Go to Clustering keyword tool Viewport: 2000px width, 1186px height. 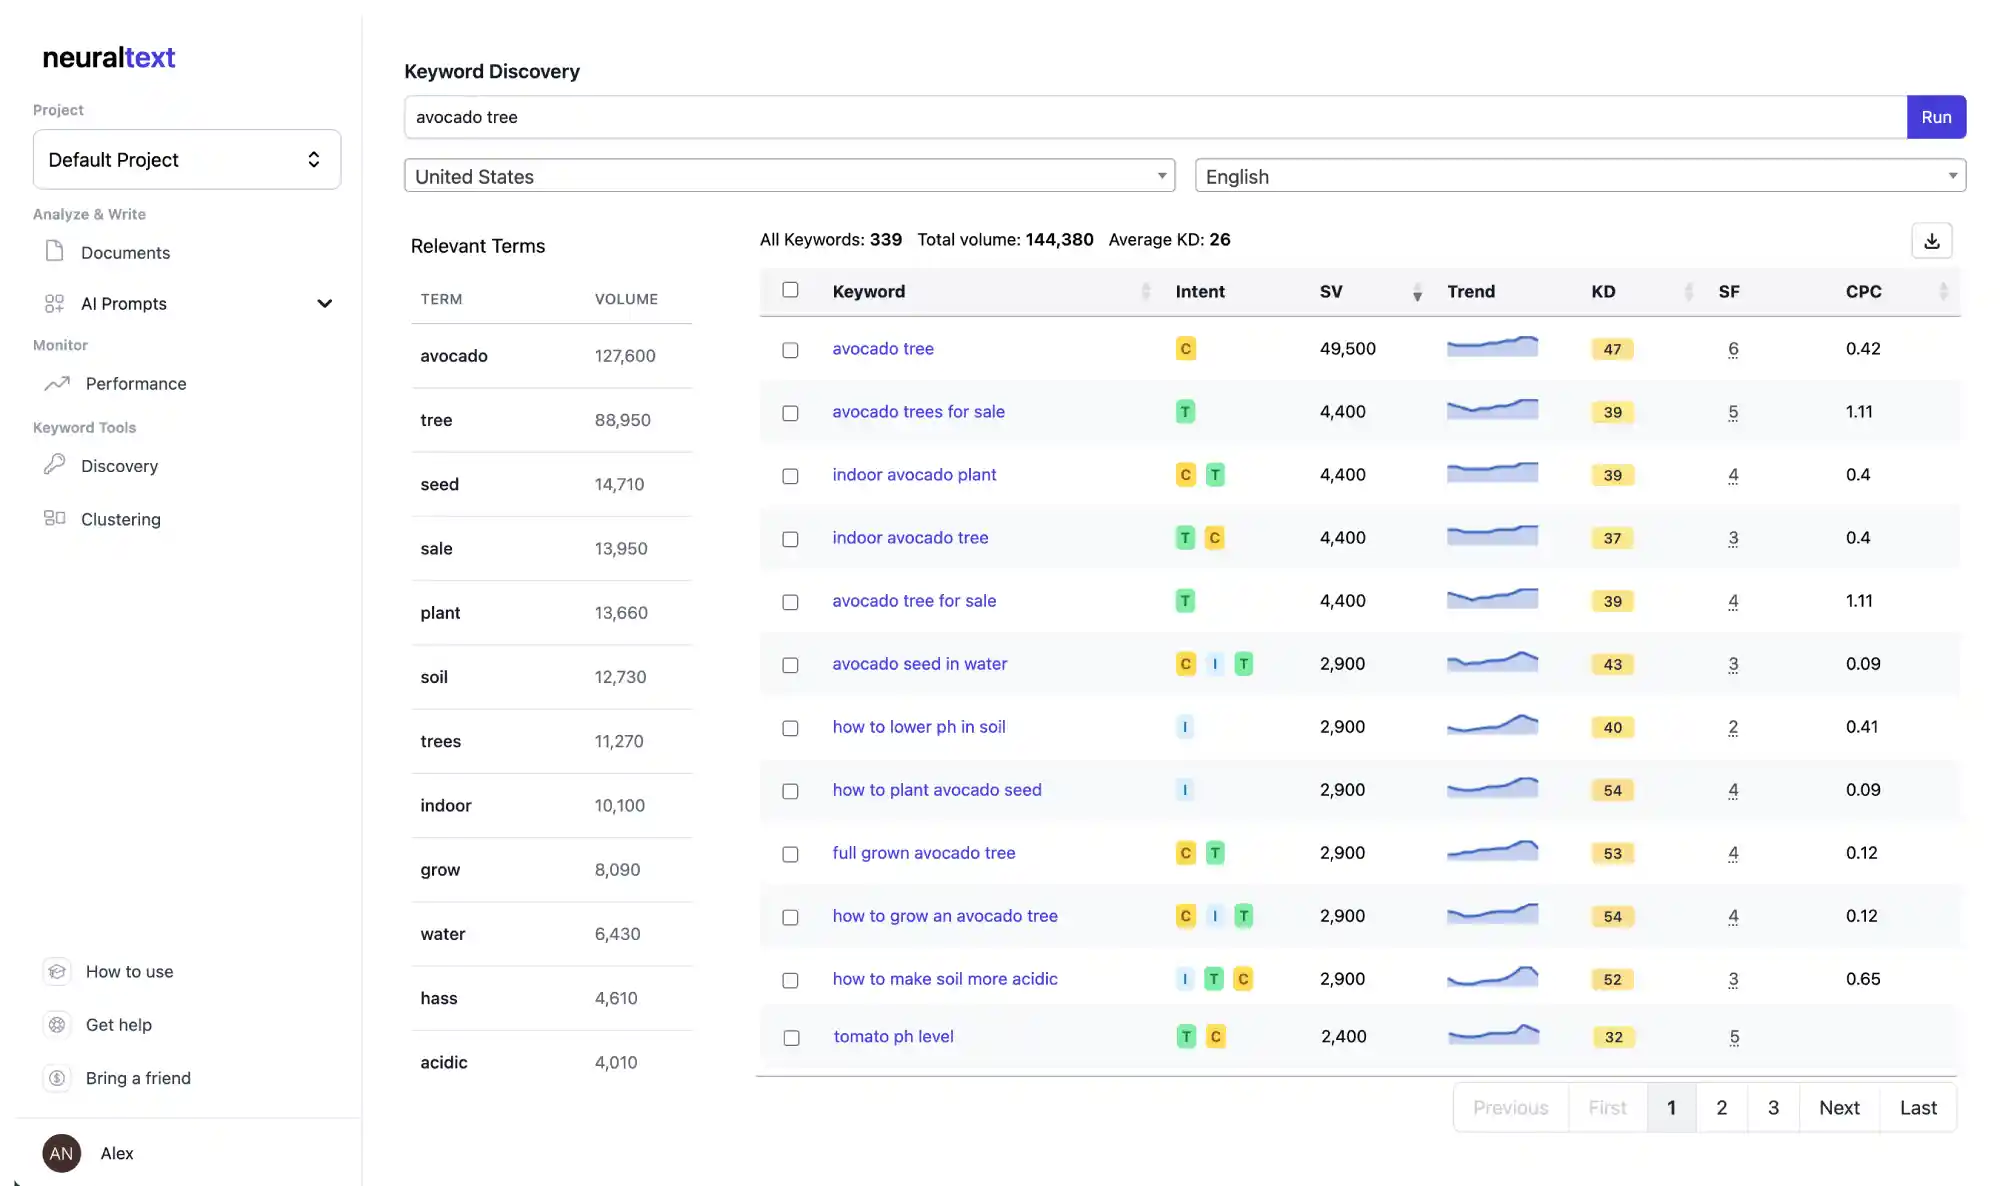click(x=120, y=518)
